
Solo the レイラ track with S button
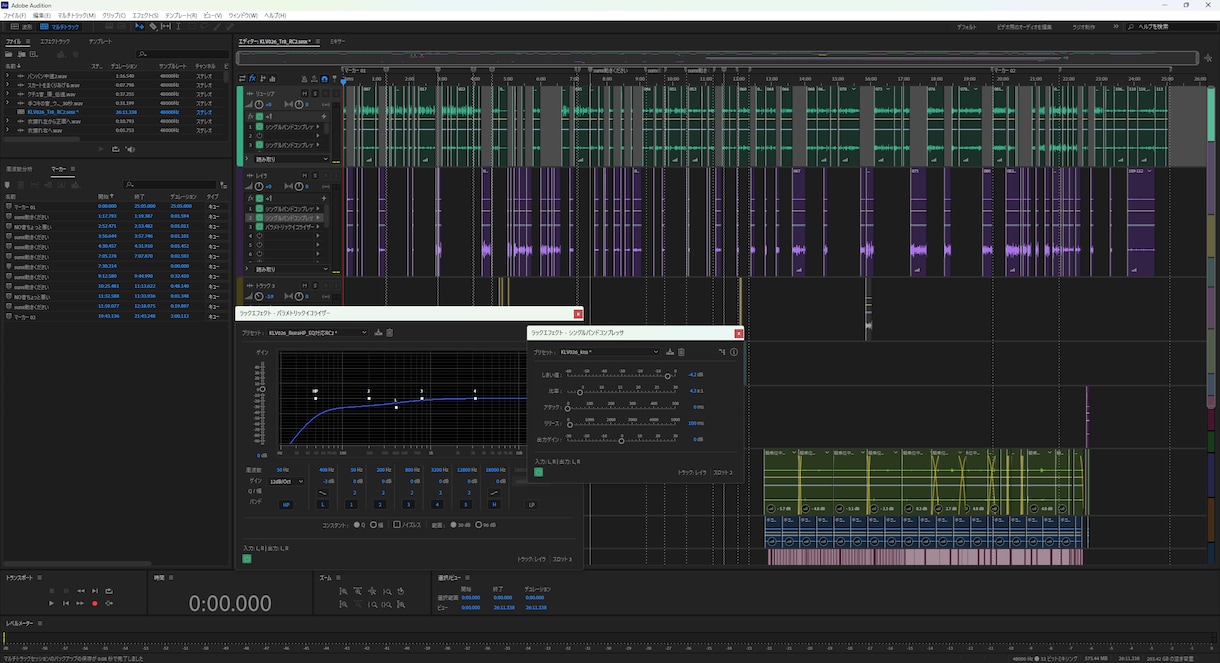pos(315,176)
